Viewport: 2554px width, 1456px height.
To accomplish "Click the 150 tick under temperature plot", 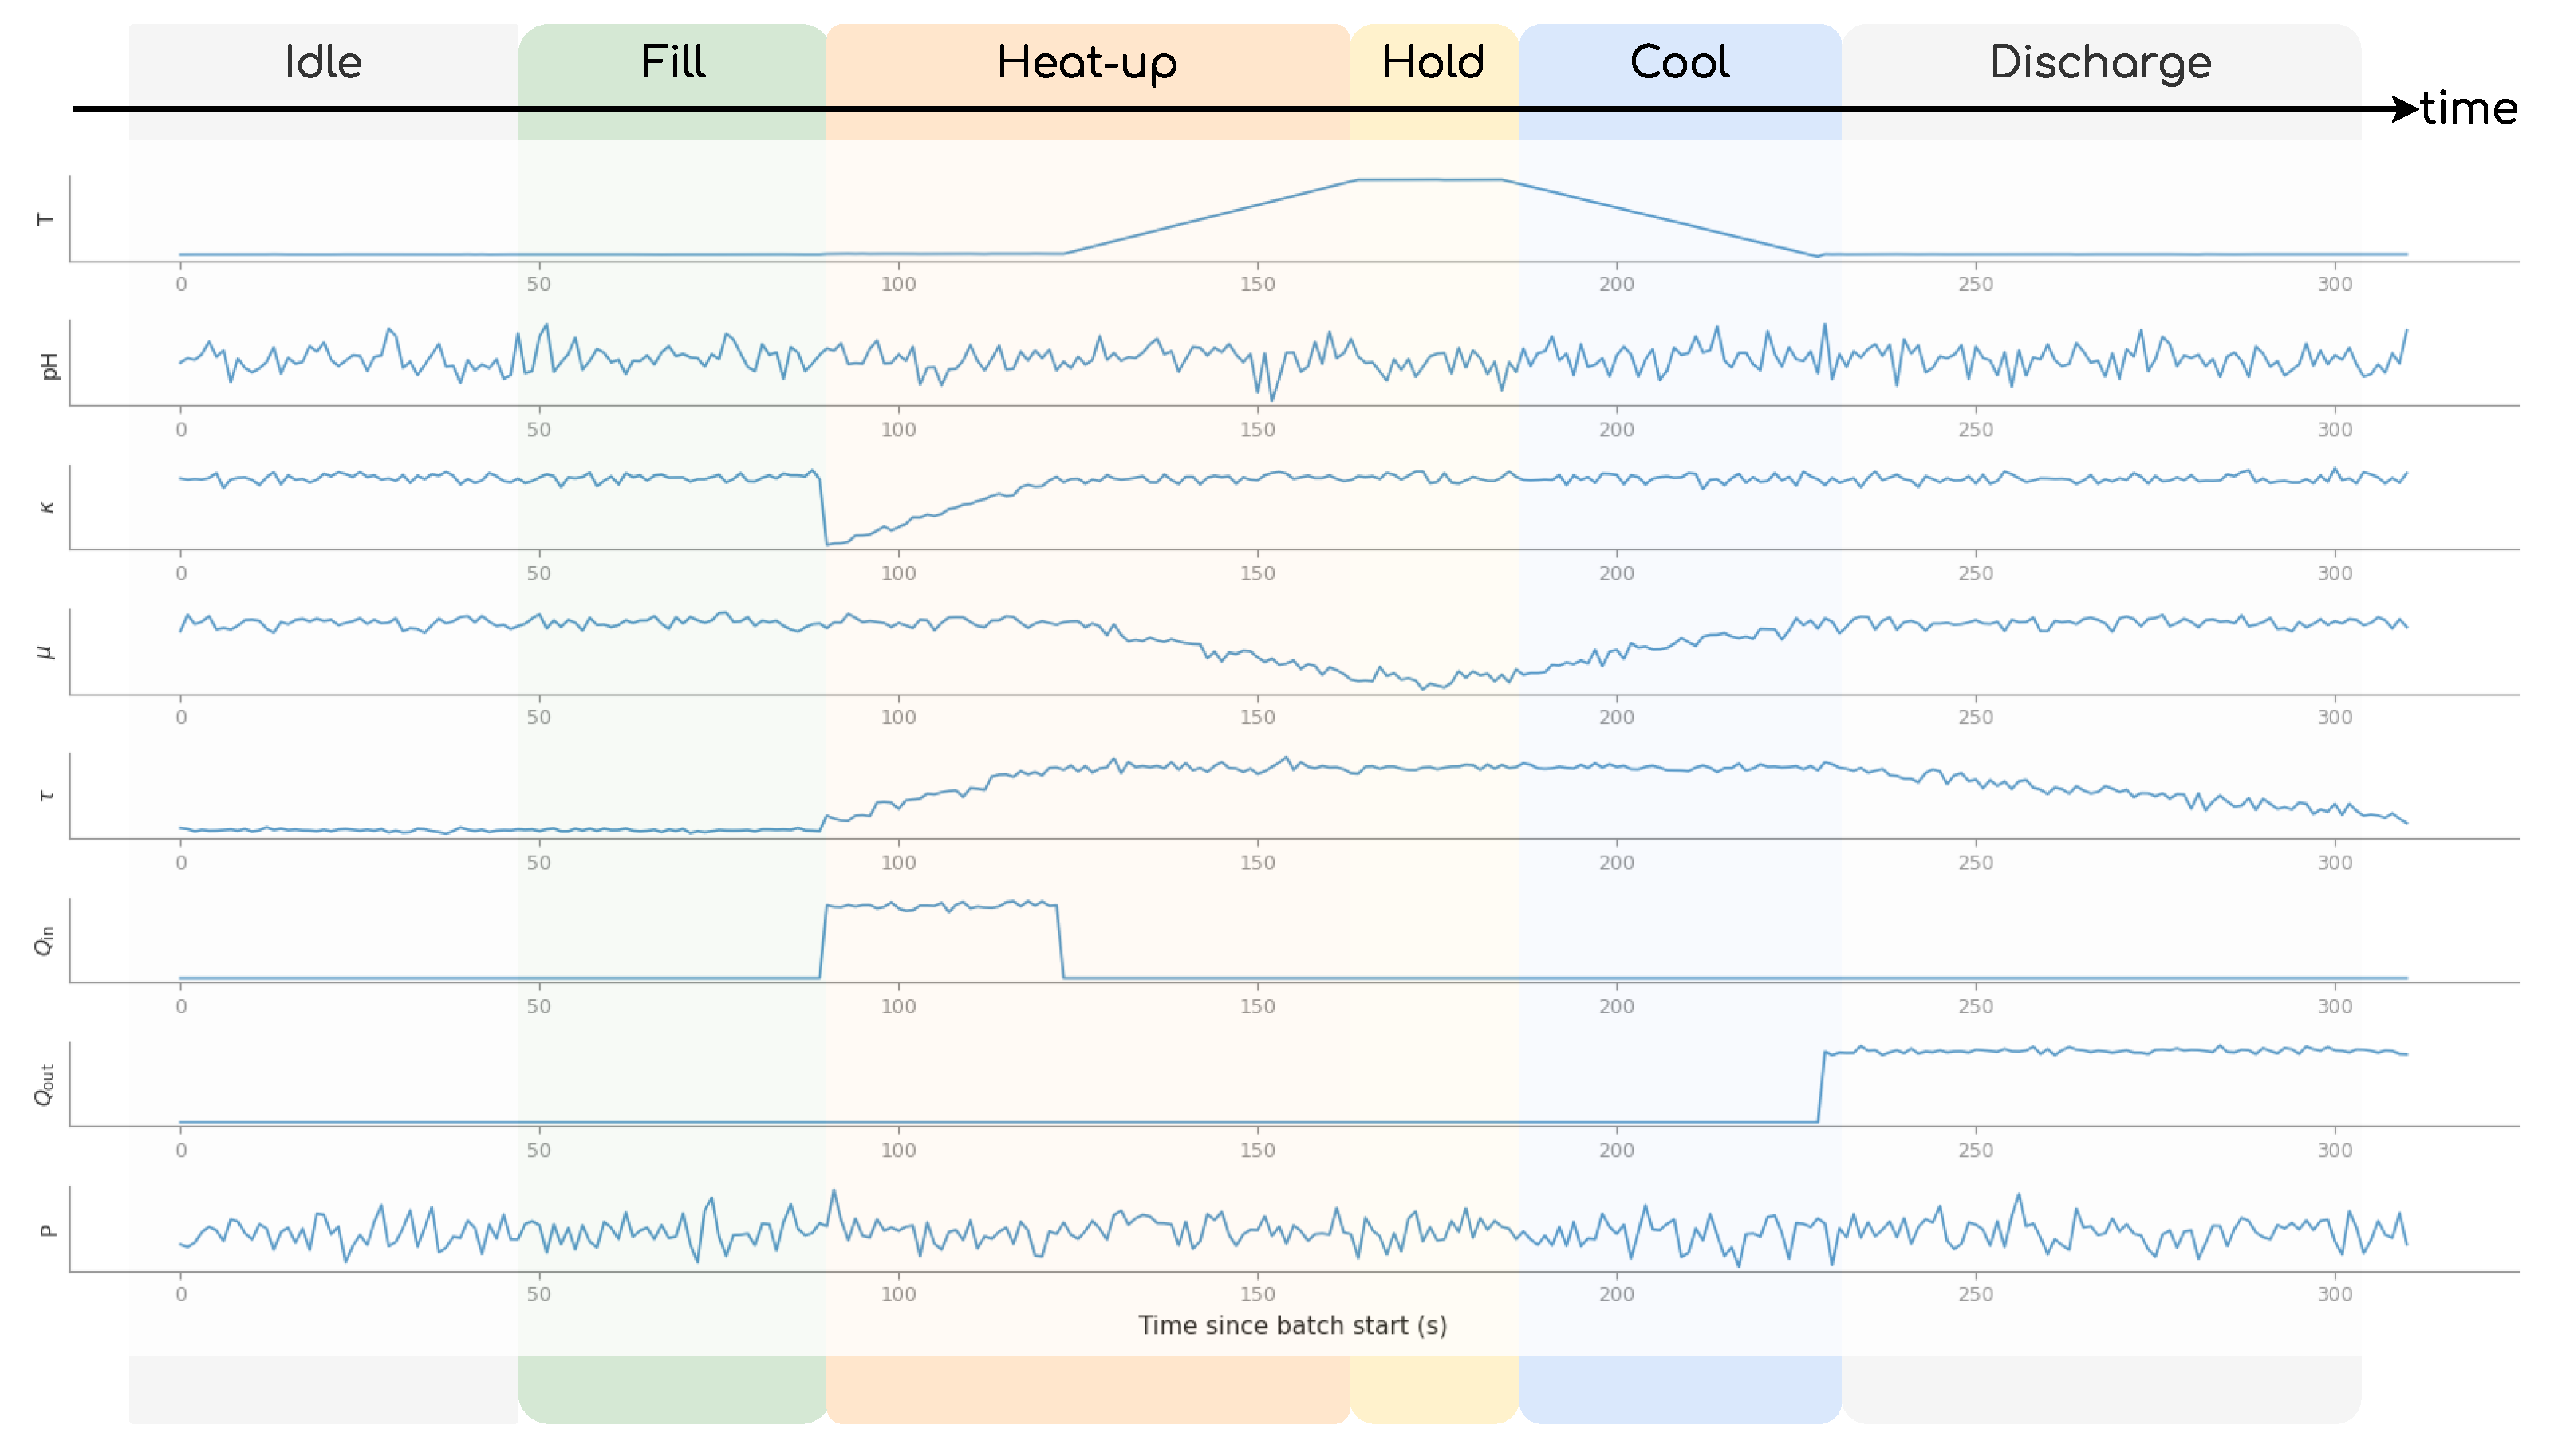I will point(1257,284).
